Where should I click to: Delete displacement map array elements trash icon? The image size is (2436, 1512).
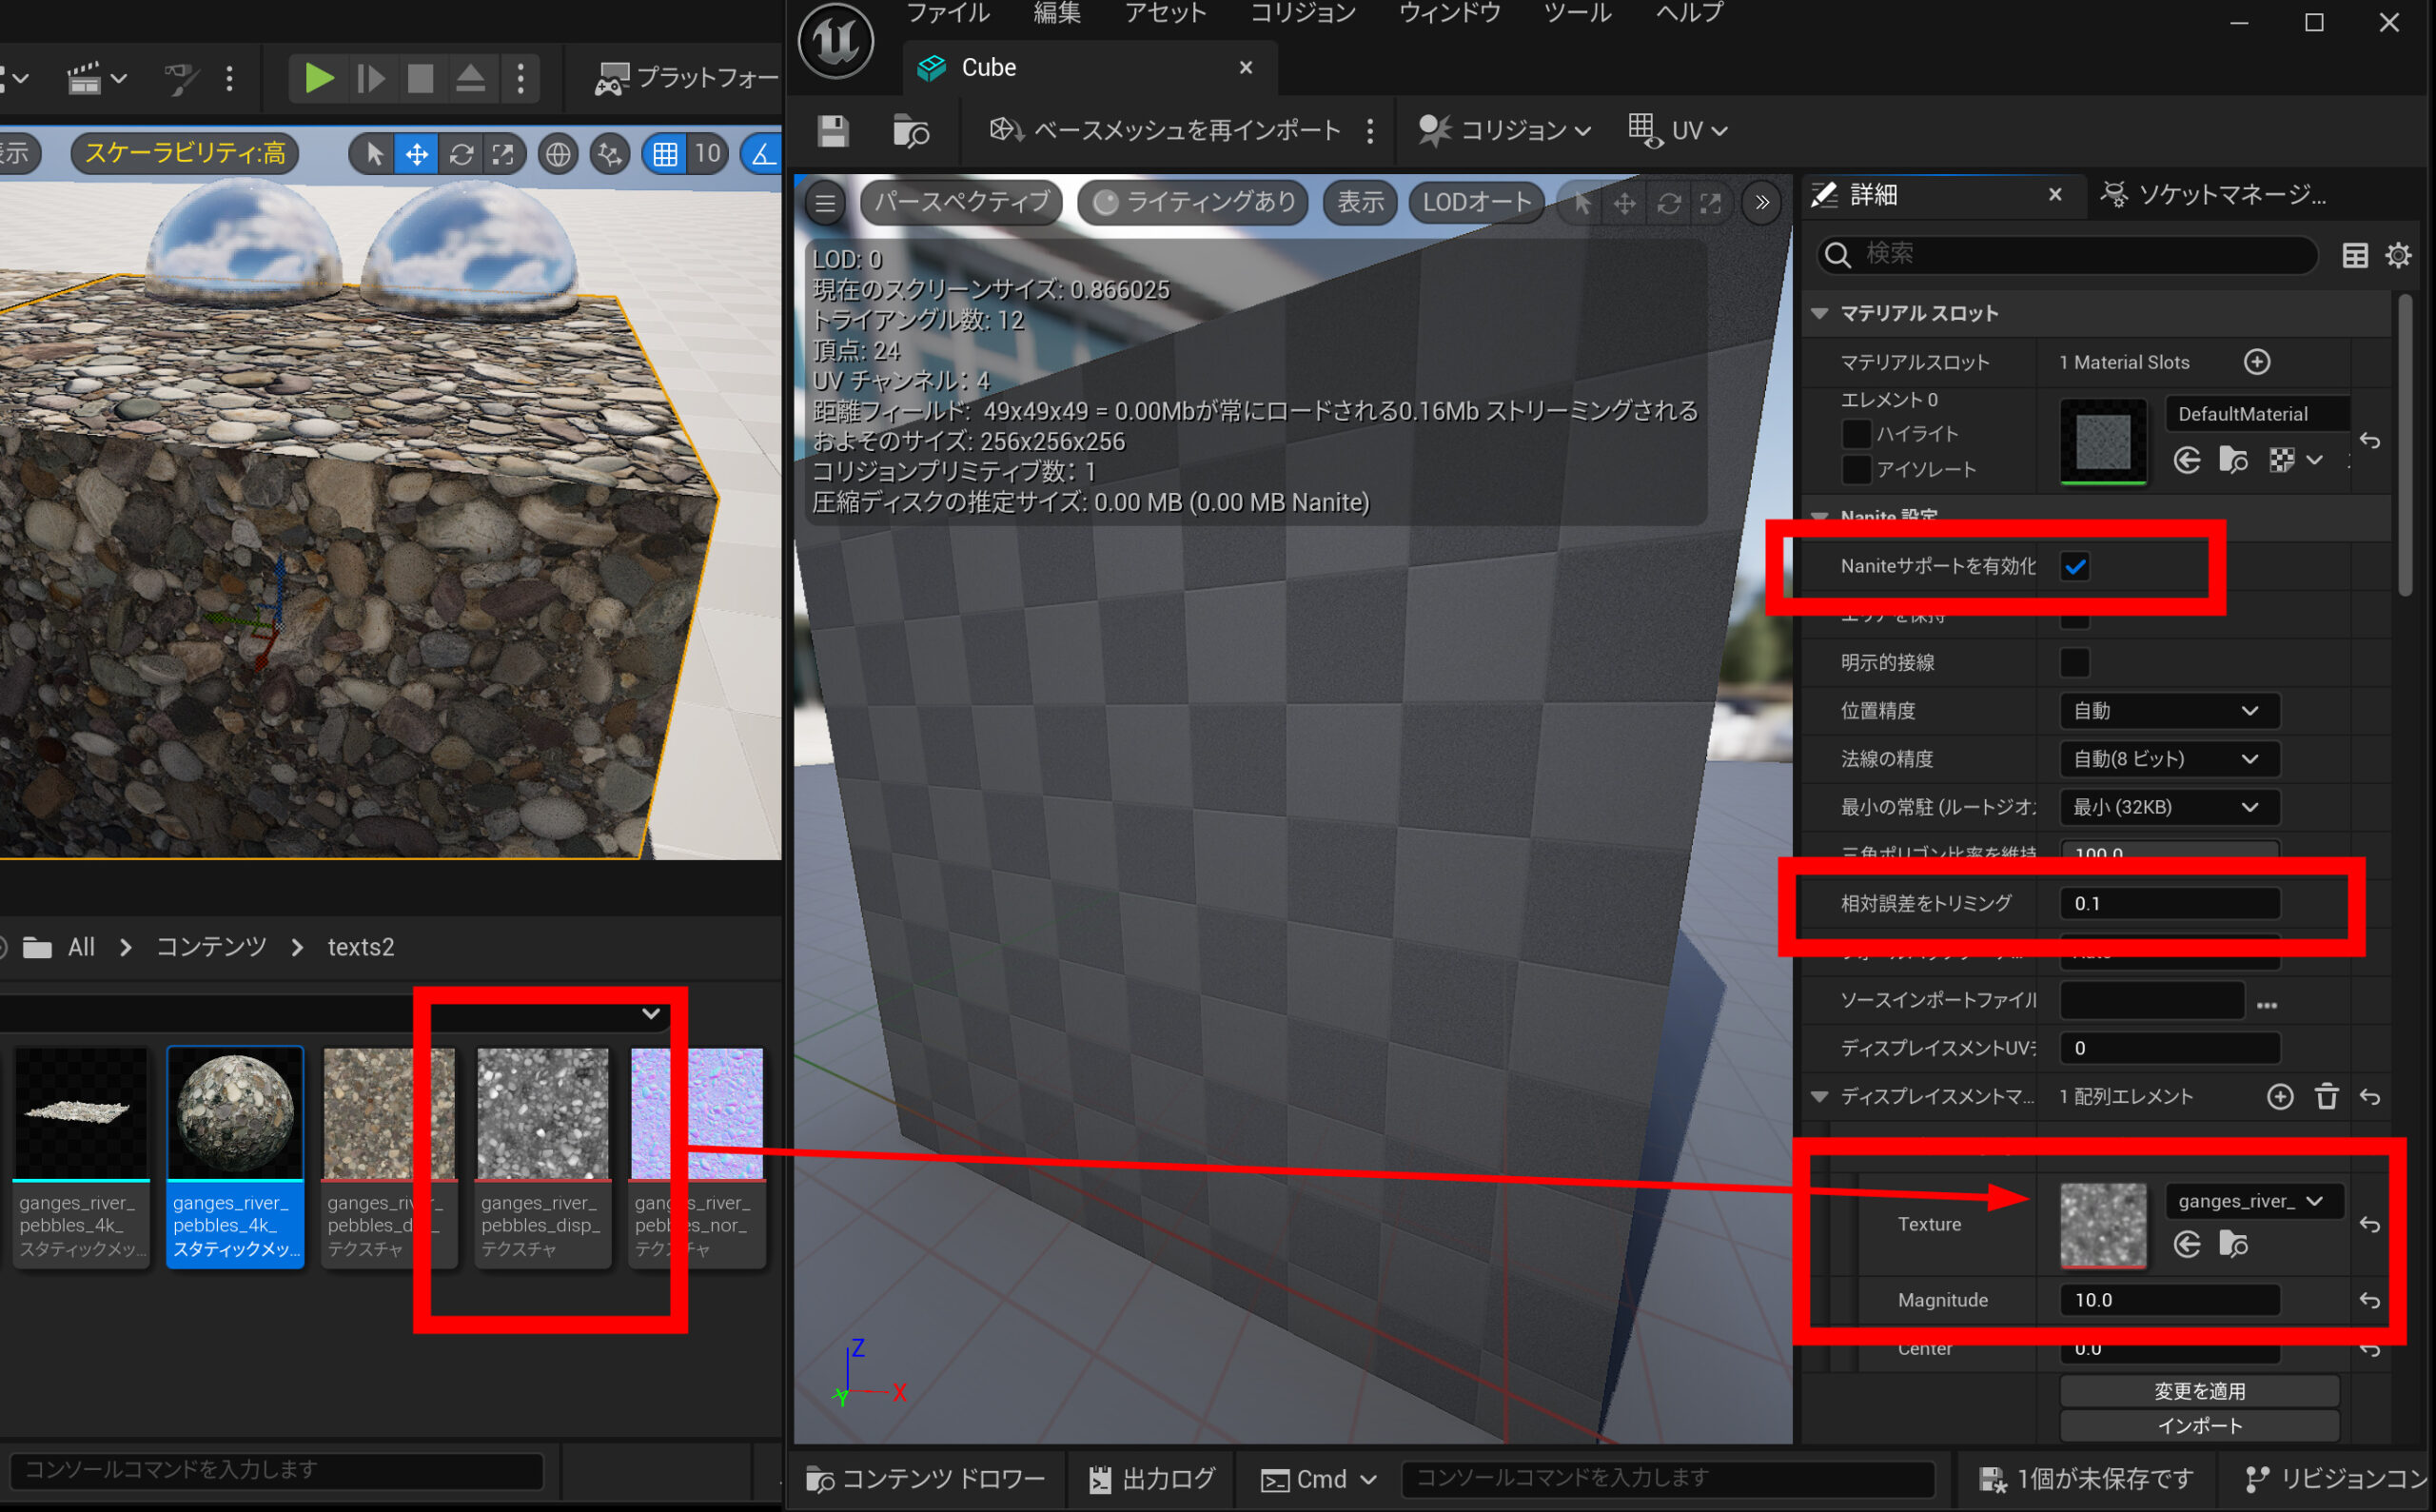pos(2326,1097)
